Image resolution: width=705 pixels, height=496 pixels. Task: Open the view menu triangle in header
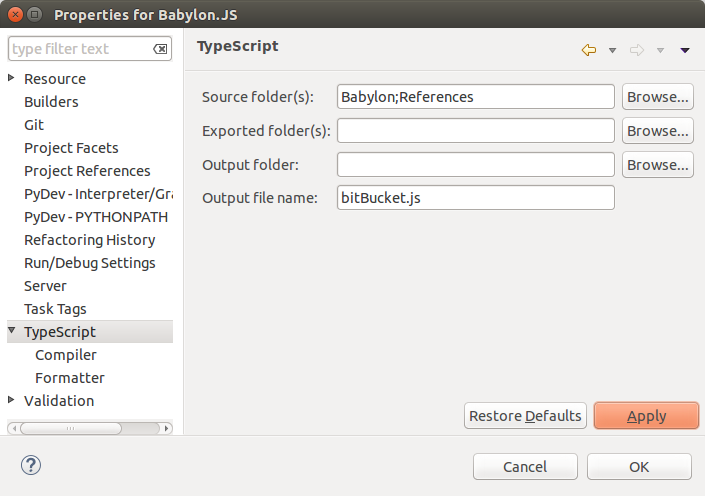(x=685, y=50)
